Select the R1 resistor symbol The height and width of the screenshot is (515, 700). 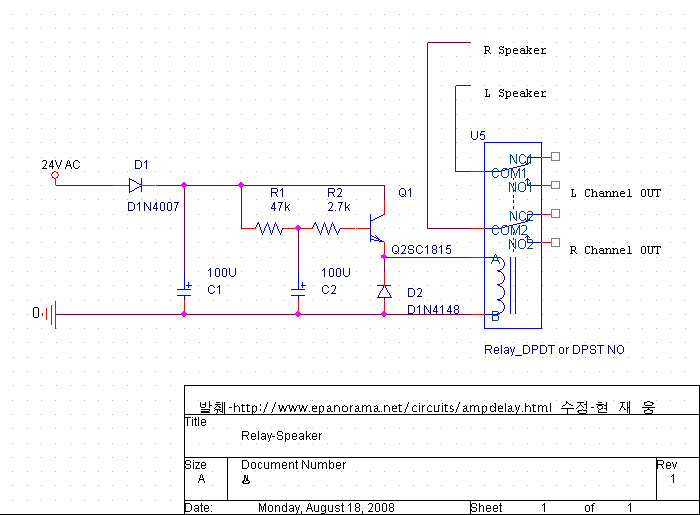pyautogui.click(x=269, y=228)
